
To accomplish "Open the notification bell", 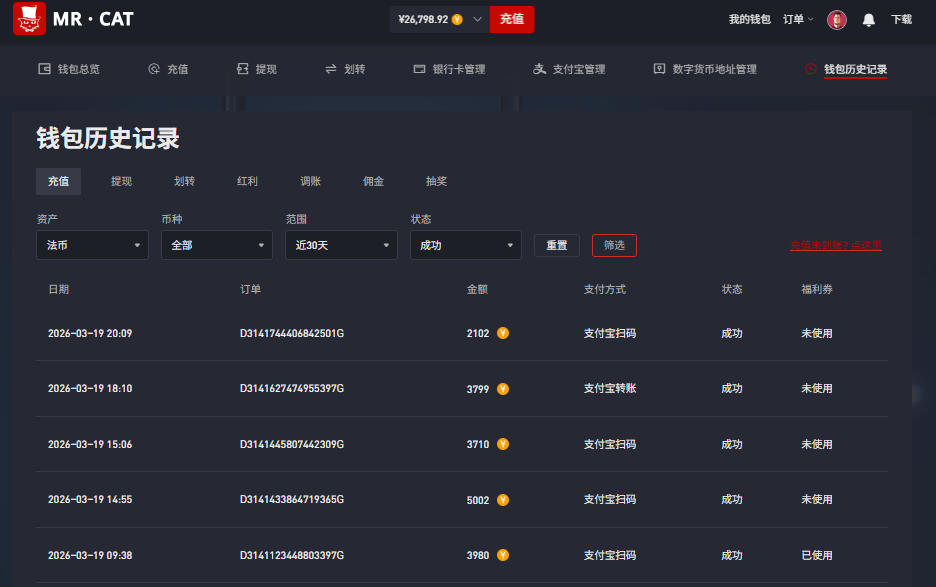I will 868,20.
